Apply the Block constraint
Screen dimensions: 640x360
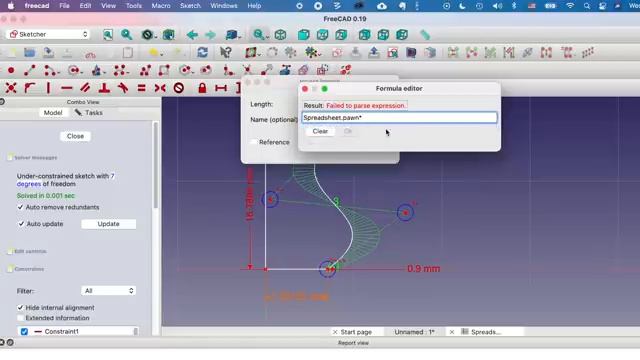pyautogui.click(x=179, y=88)
